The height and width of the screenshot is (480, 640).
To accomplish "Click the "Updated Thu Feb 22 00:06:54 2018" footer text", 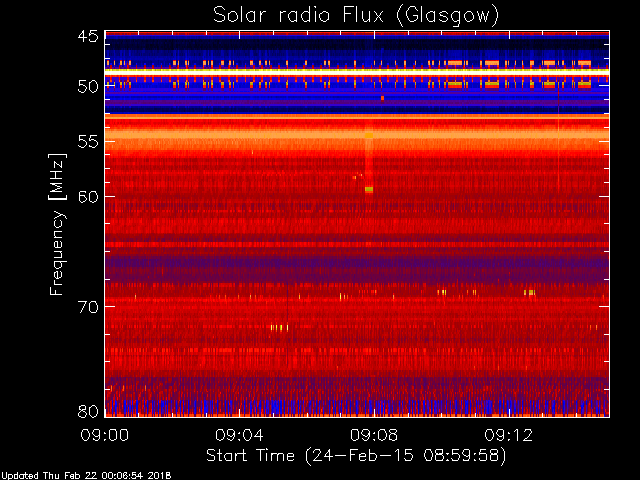I will tap(86, 476).
